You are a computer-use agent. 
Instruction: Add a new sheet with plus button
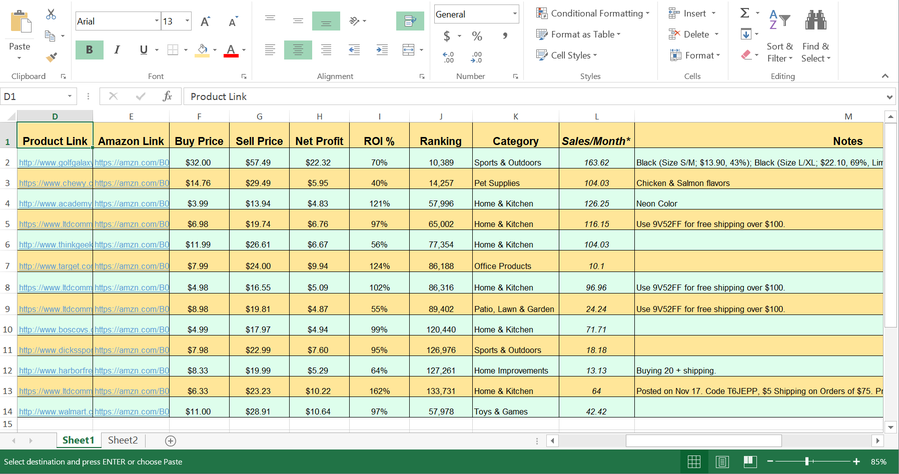pos(170,441)
